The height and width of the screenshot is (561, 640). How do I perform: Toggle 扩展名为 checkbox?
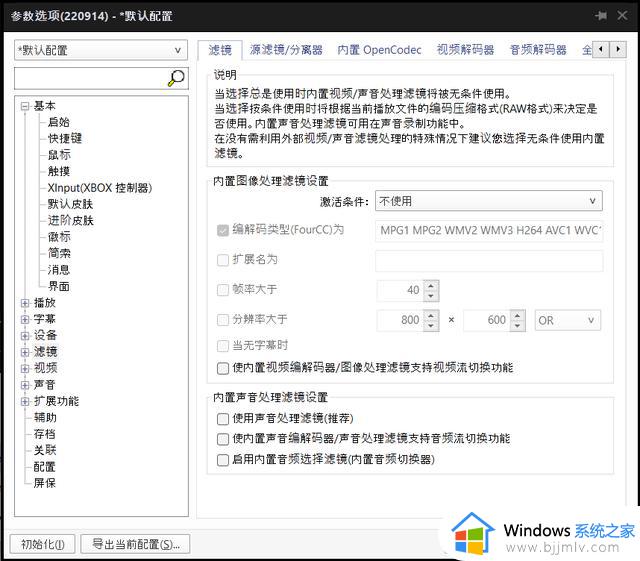(x=223, y=260)
